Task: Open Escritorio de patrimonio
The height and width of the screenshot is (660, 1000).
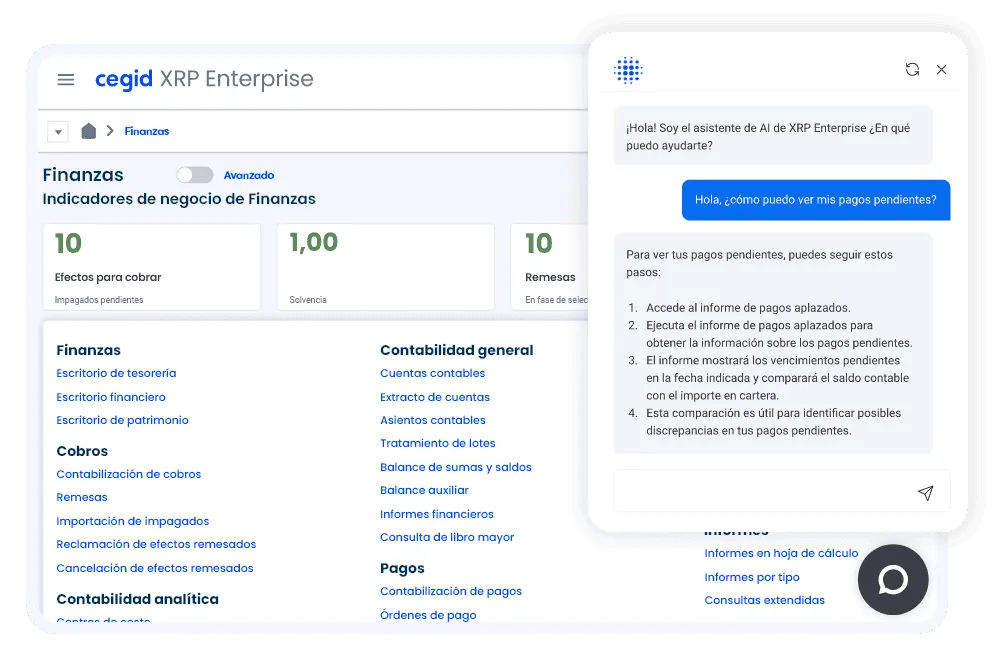Action: (x=122, y=420)
